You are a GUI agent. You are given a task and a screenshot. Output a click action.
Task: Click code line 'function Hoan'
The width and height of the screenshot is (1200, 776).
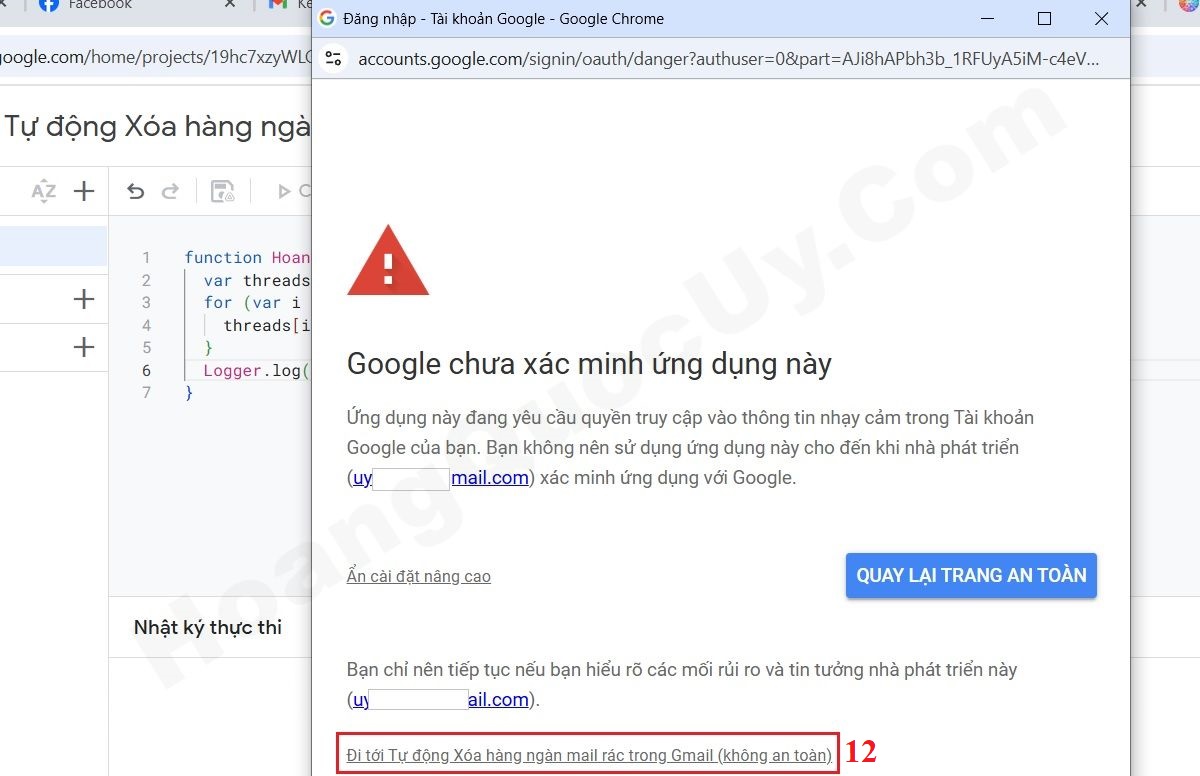click(x=247, y=257)
